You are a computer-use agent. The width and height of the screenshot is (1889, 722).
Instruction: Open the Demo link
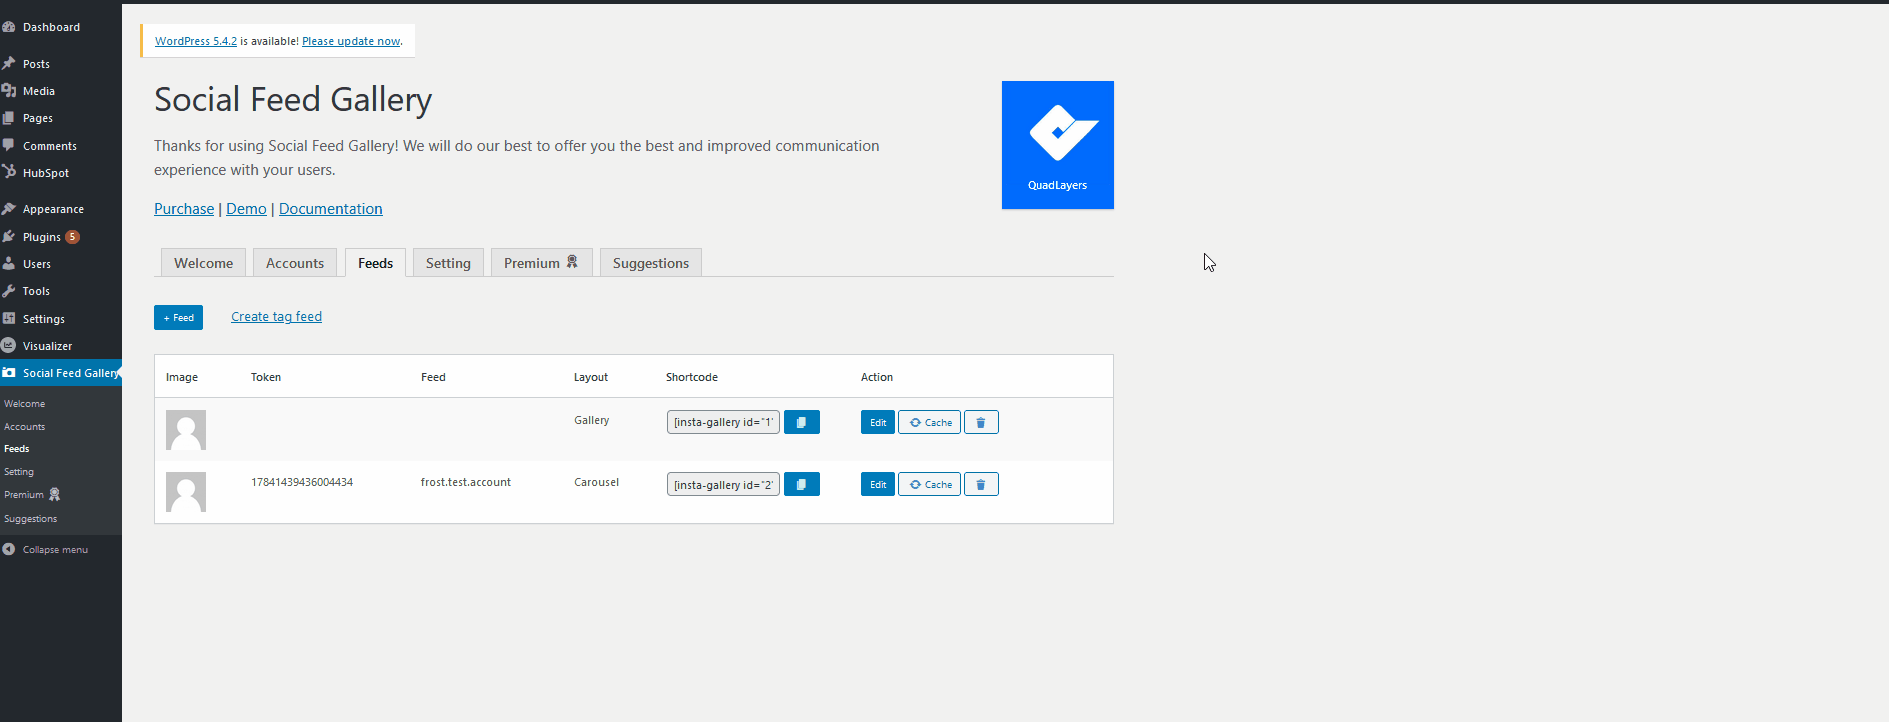pyautogui.click(x=246, y=209)
